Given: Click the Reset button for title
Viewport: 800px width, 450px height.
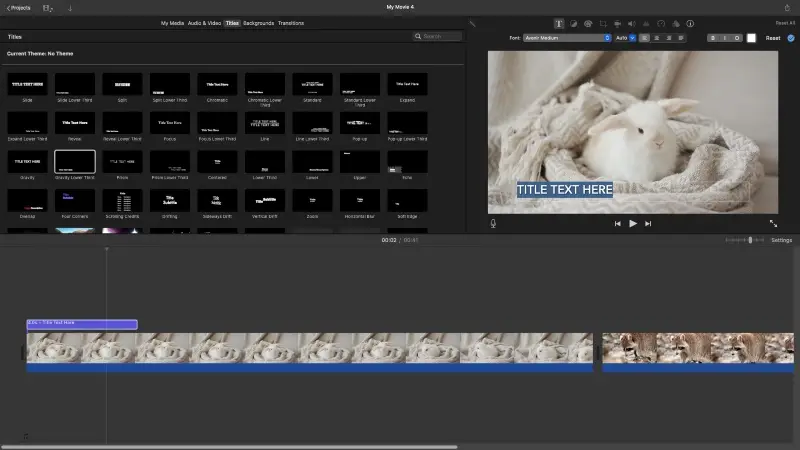Looking at the screenshot, I should (x=773, y=38).
